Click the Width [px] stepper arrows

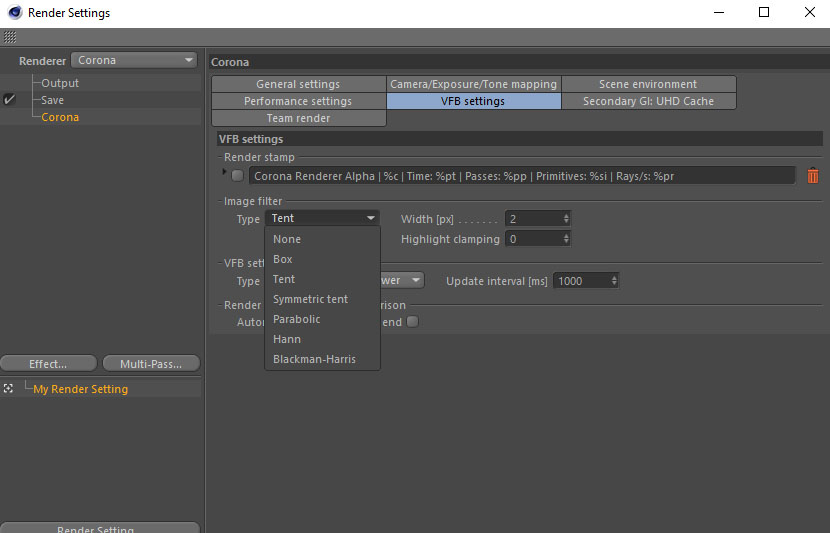tap(566, 218)
